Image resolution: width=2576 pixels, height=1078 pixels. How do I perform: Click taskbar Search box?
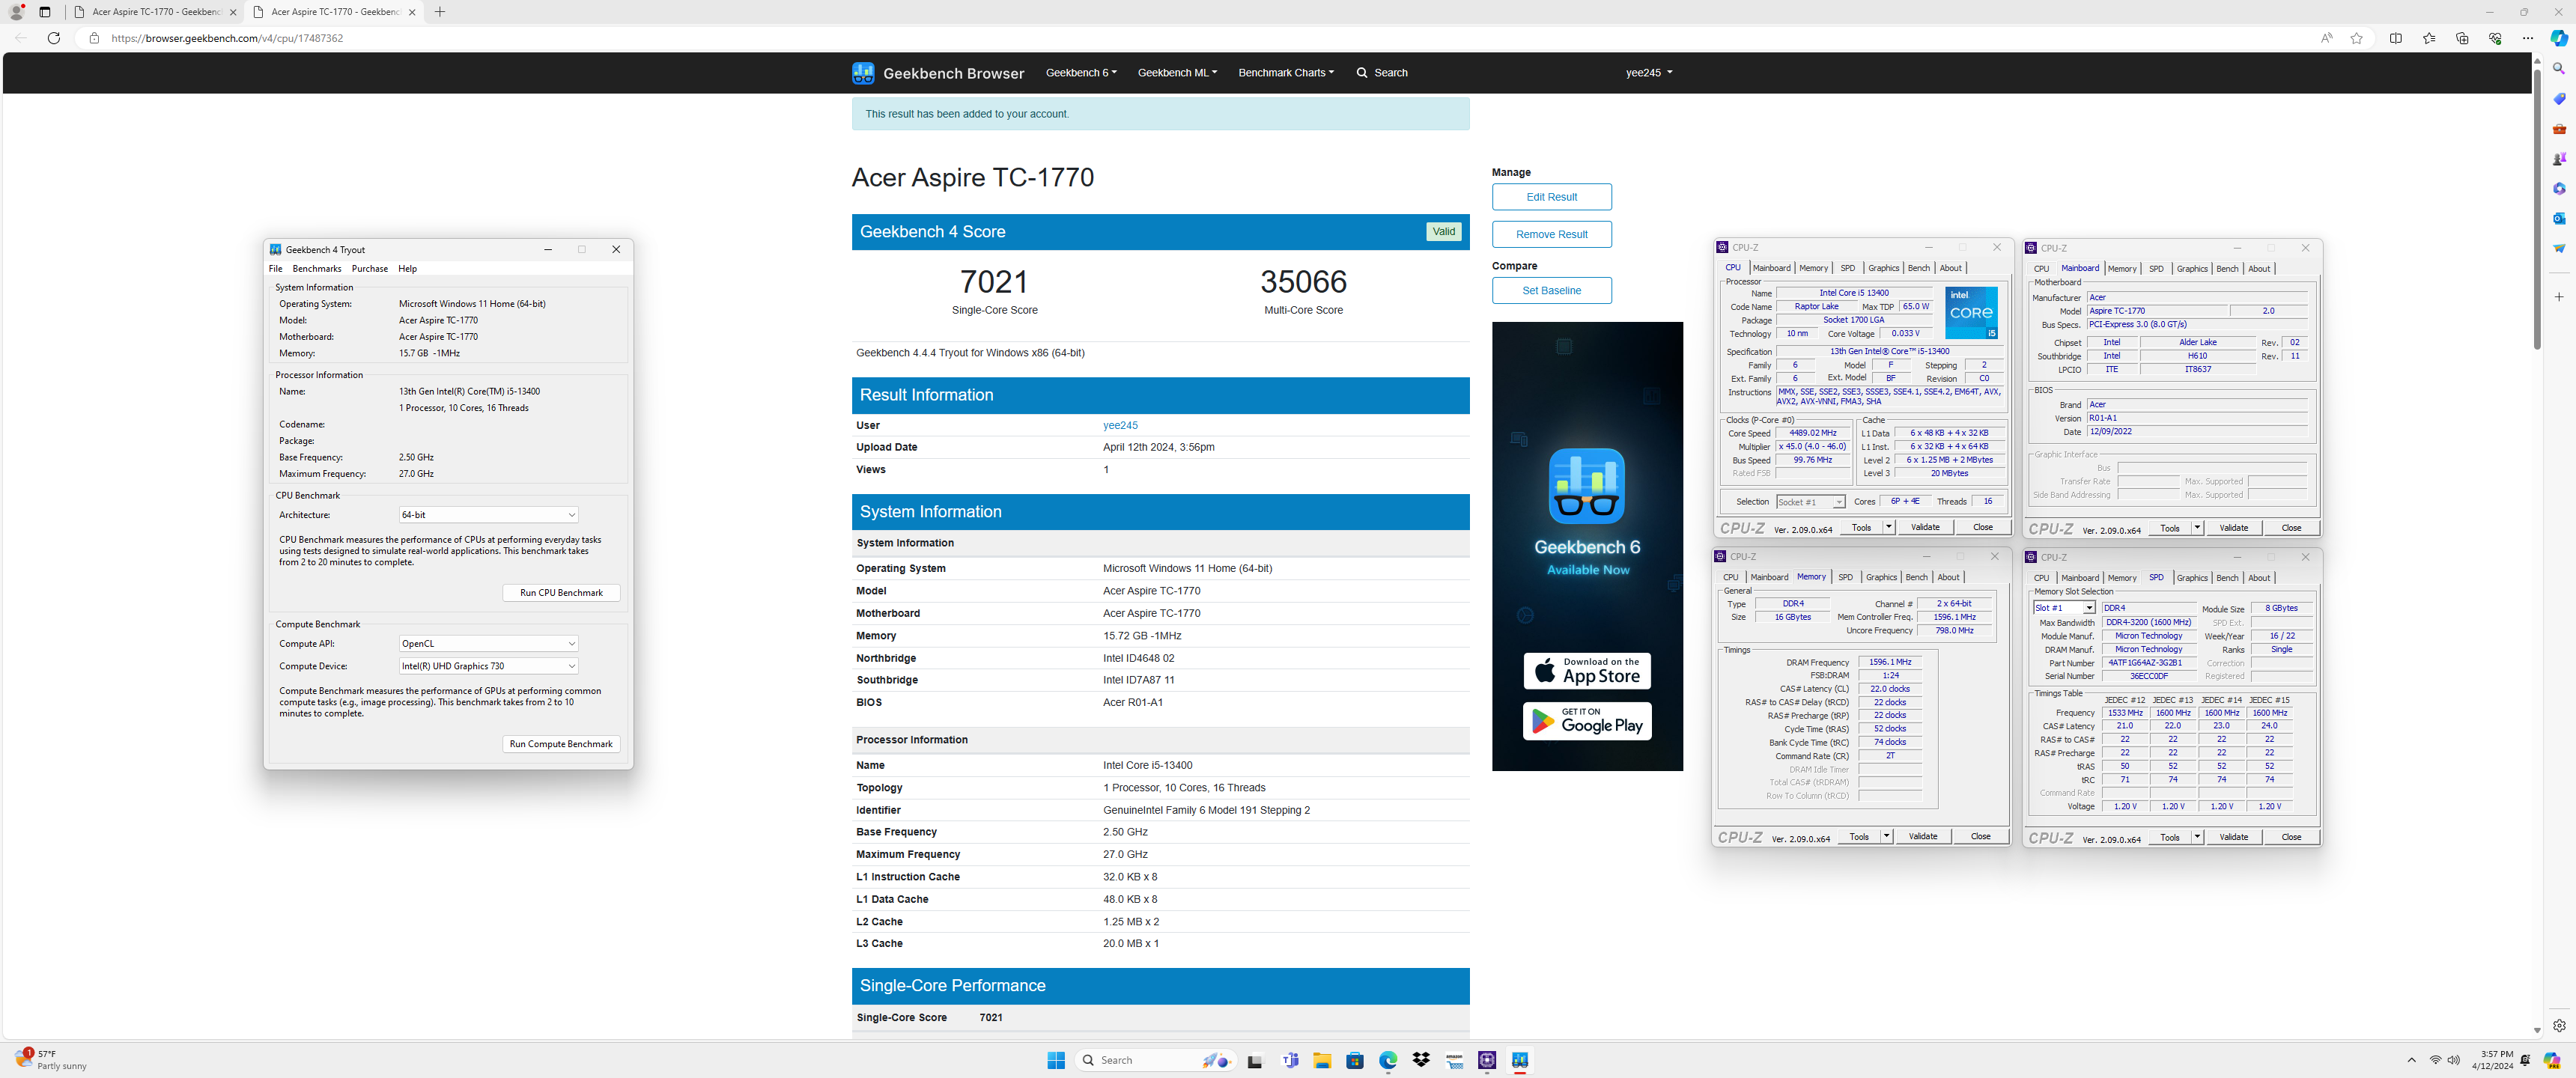[1156, 1060]
